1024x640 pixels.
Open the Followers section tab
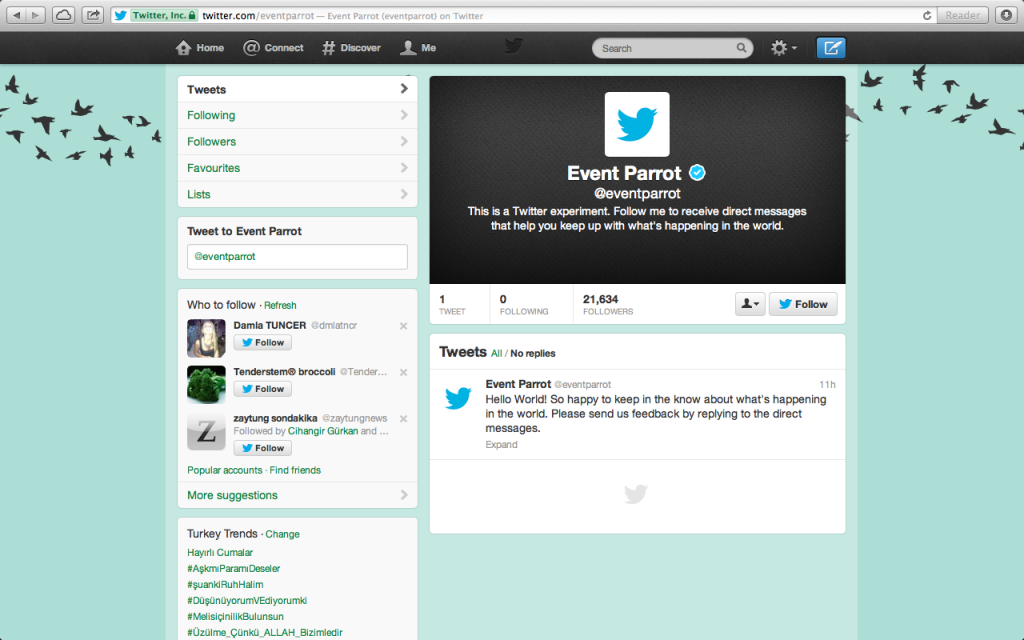(x=212, y=141)
